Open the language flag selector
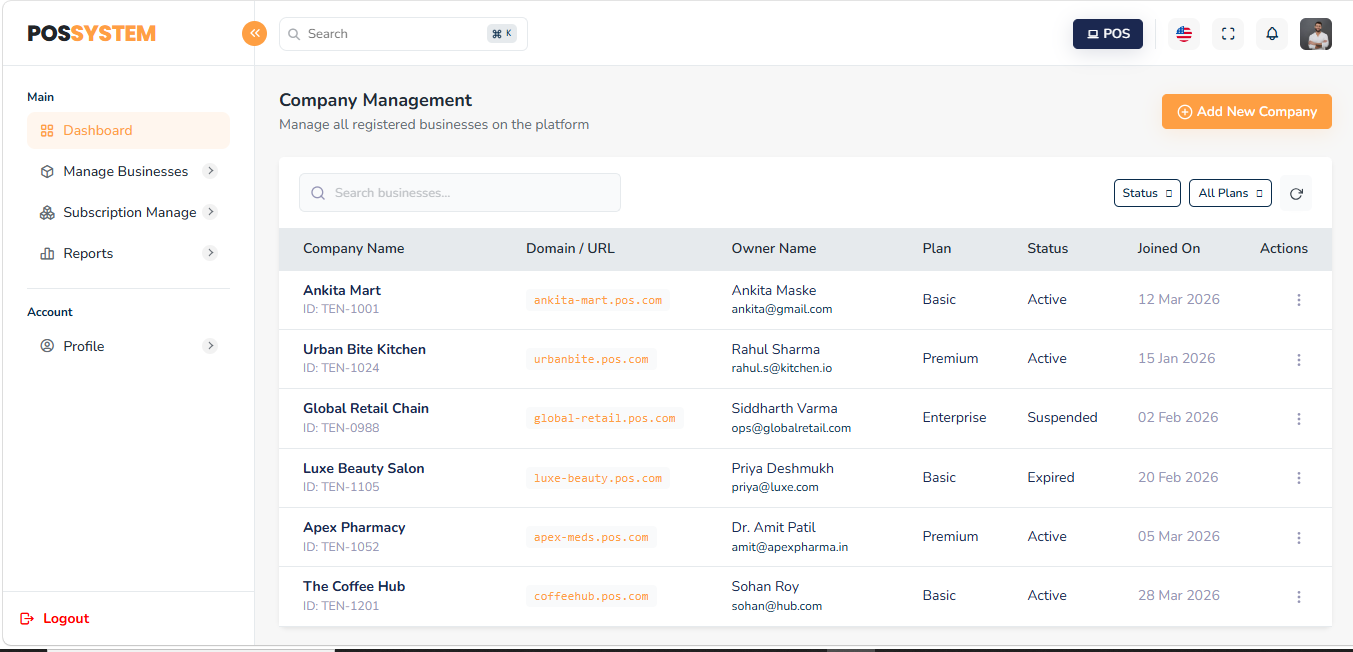This screenshot has height=652, width=1353. coord(1184,34)
